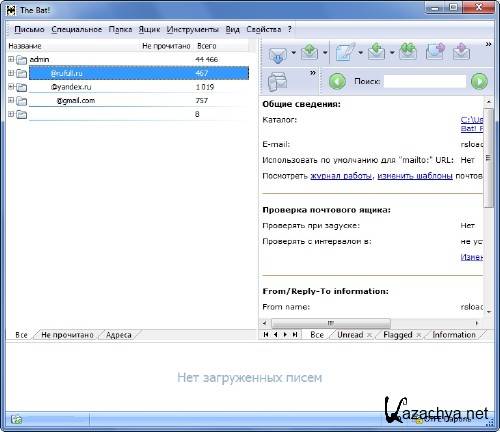
Task: Expand the yandex.ru account tree node
Action: 11,87
